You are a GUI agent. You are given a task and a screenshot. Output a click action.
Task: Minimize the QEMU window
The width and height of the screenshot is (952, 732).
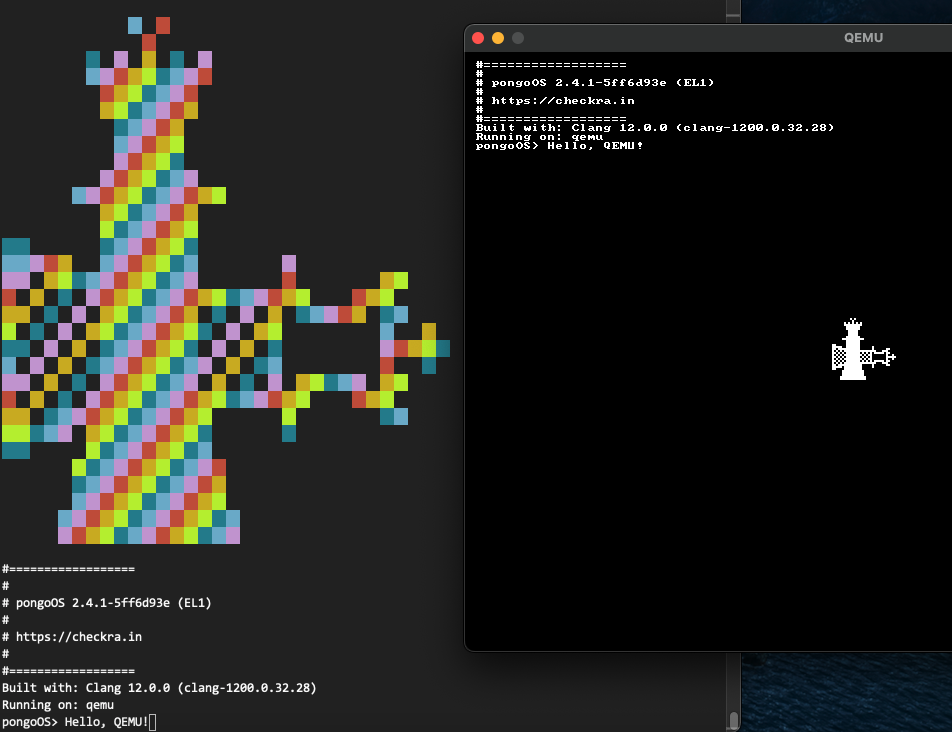click(x=498, y=38)
